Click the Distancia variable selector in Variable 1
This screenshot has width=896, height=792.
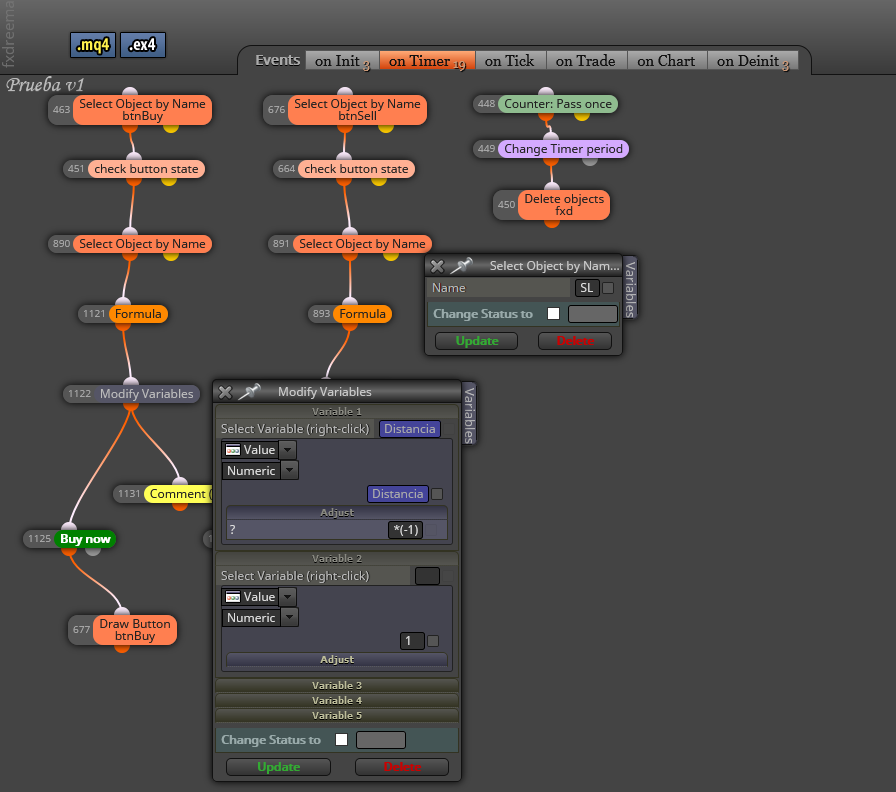pyautogui.click(x=410, y=429)
